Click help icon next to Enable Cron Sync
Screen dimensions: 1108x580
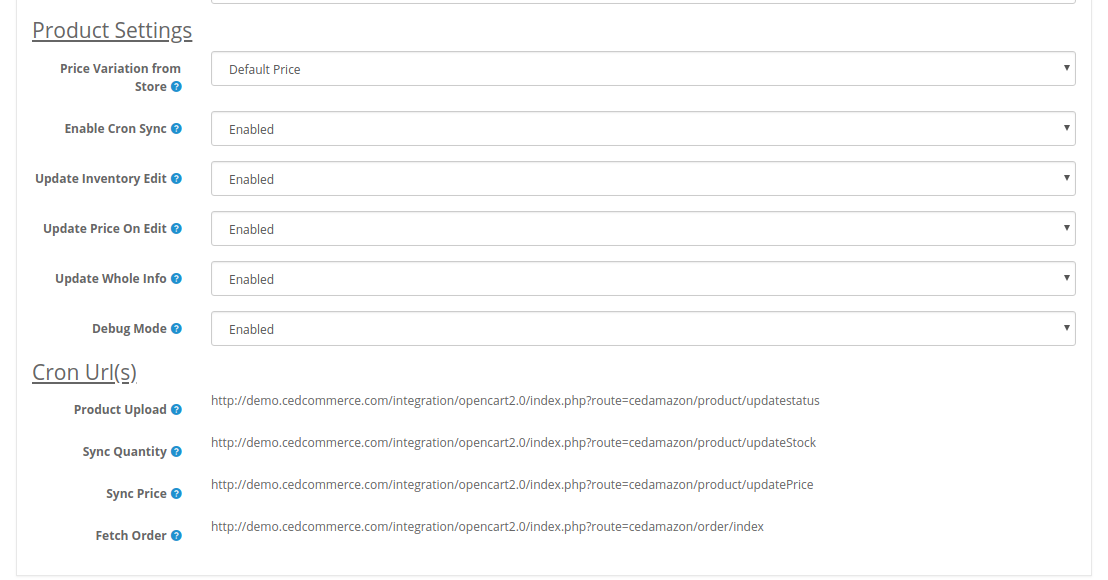pyautogui.click(x=176, y=129)
